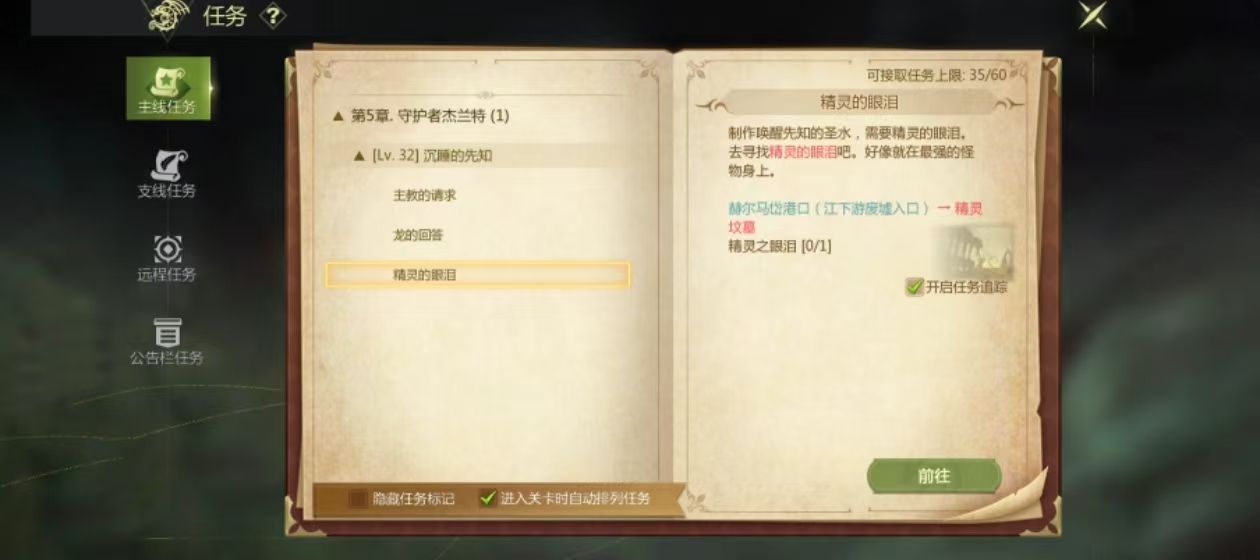The height and width of the screenshot is (560, 1260).
Task: Uncheck 进入关卡时自动排列任务 checkbox
Action: point(488,497)
